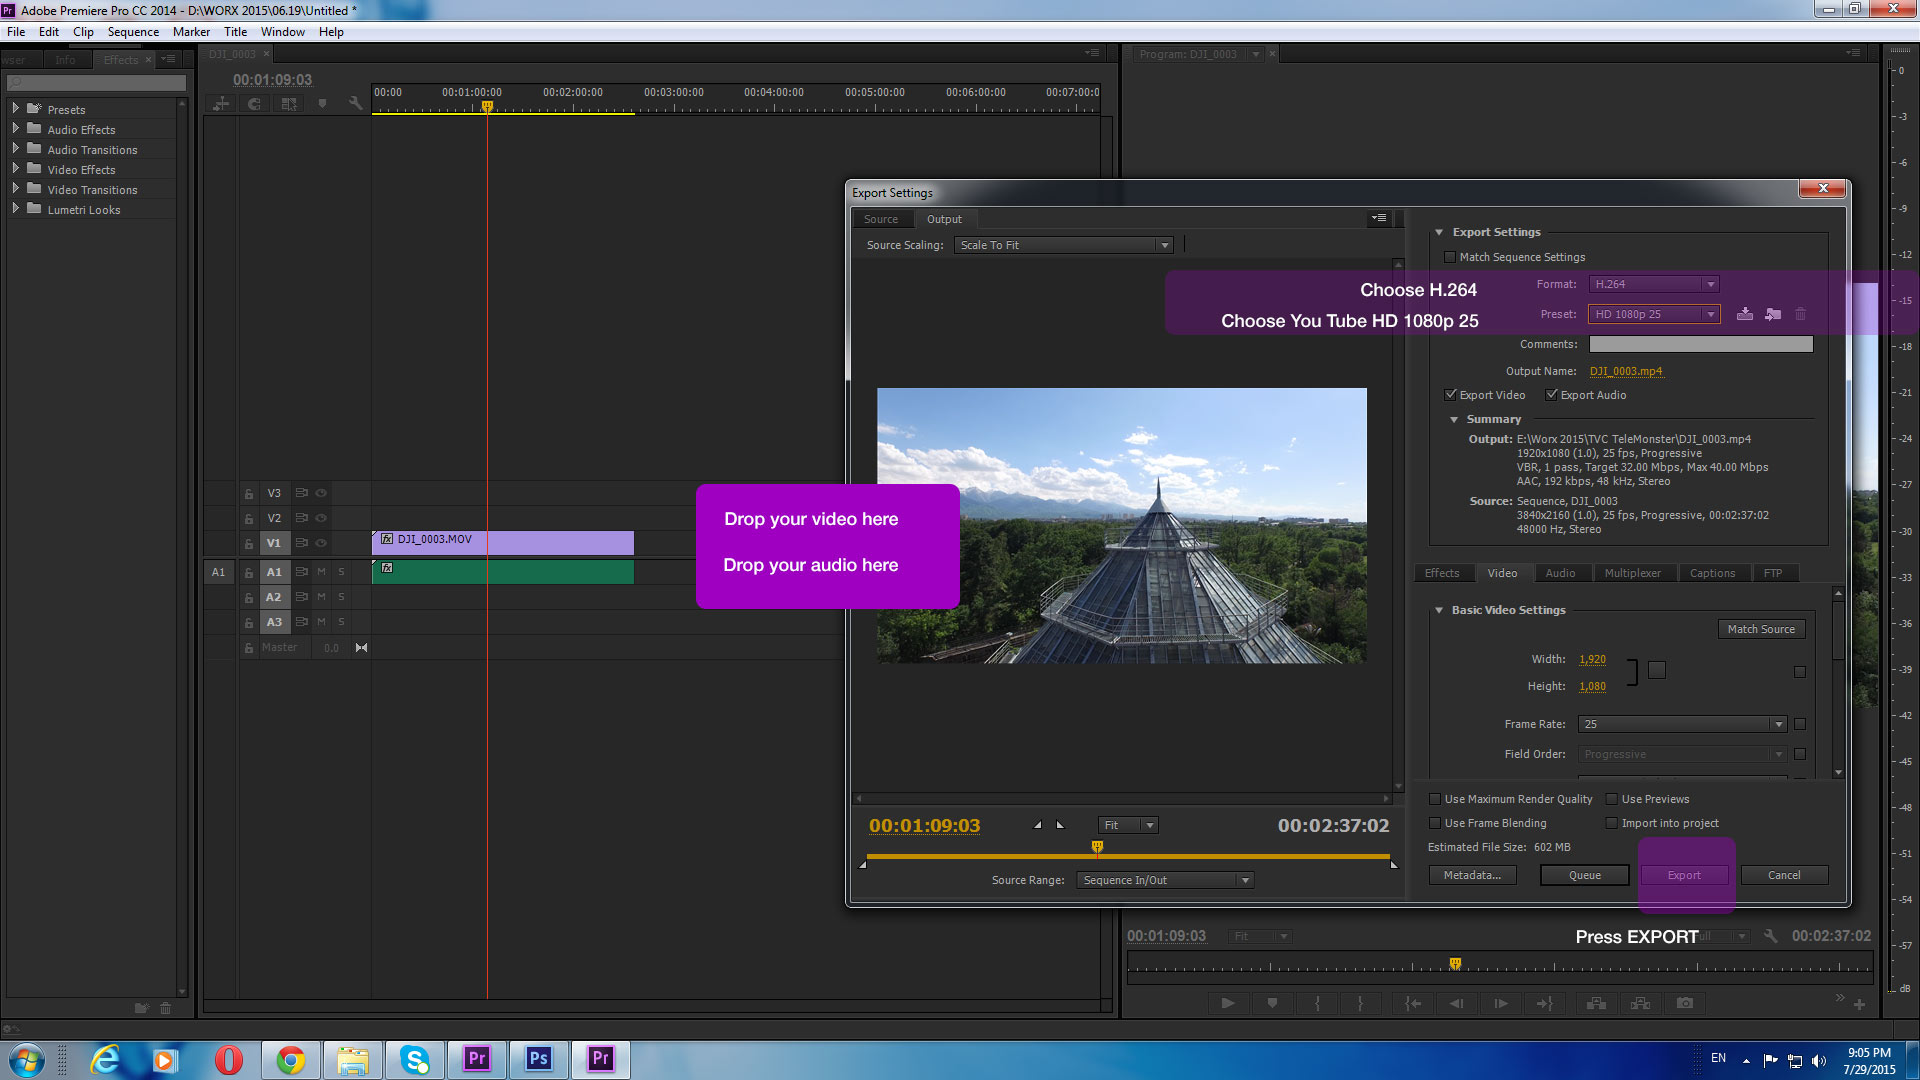Mute the A1 track
This screenshot has height=1080, width=1920.
(x=322, y=572)
